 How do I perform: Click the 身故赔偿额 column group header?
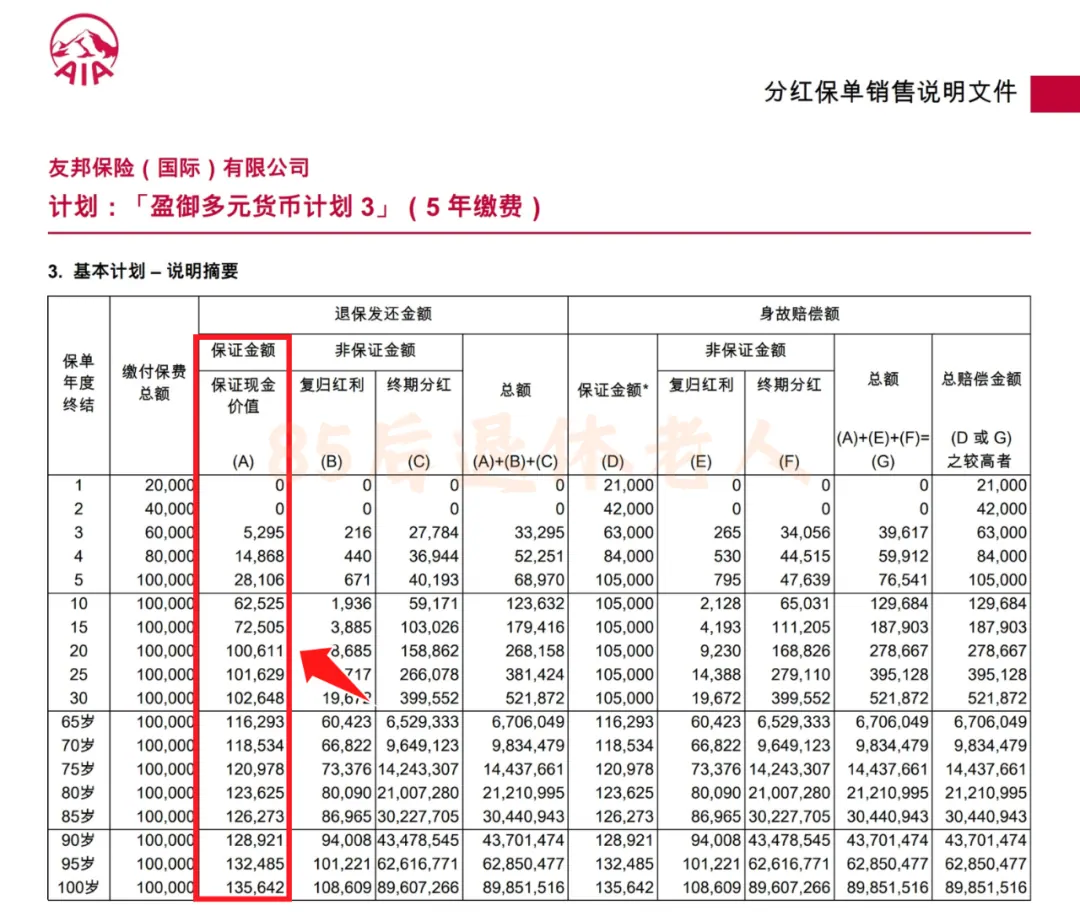[799, 314]
